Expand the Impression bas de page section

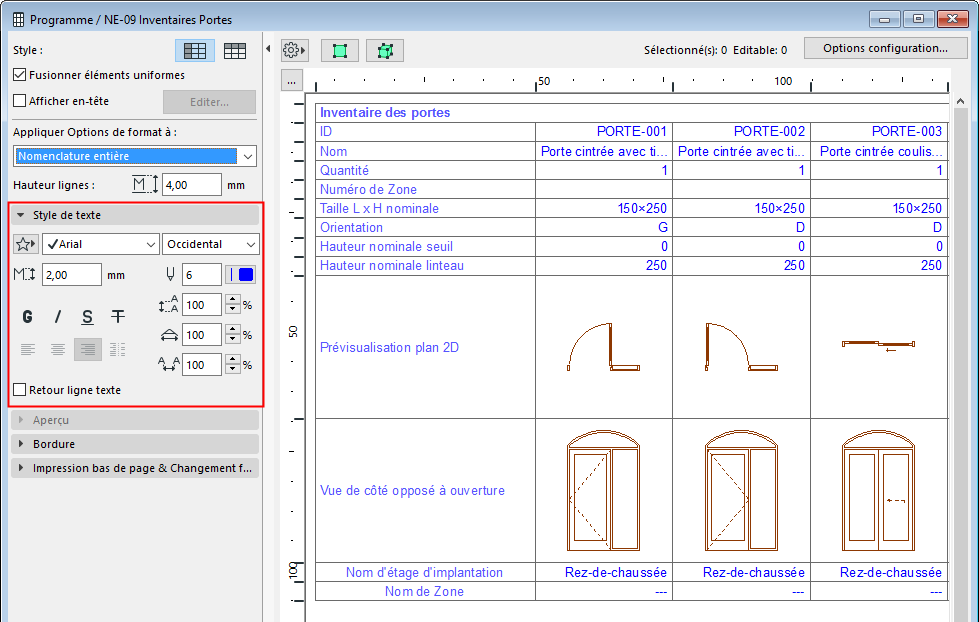point(134,468)
